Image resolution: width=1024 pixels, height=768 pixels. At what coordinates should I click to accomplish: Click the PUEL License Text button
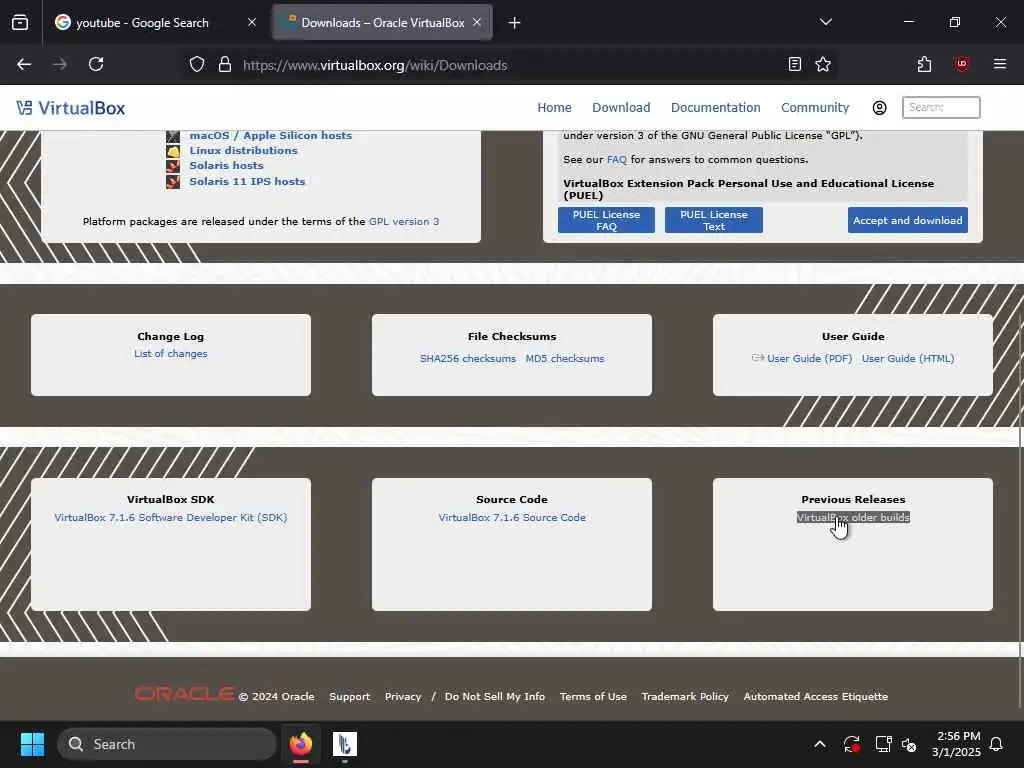click(x=713, y=220)
